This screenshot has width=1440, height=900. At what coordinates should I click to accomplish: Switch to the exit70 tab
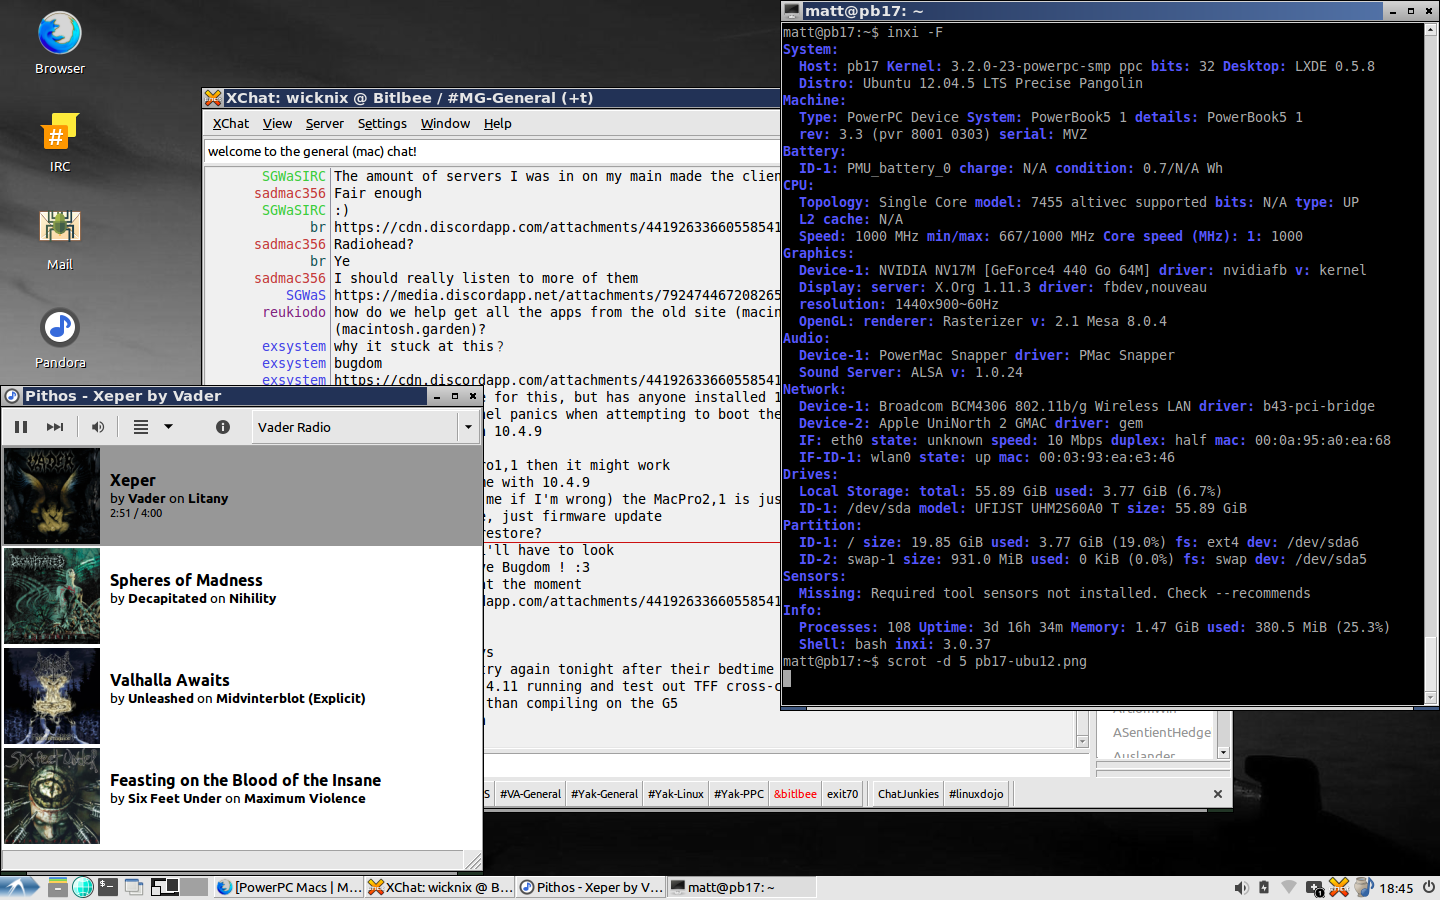pos(843,794)
